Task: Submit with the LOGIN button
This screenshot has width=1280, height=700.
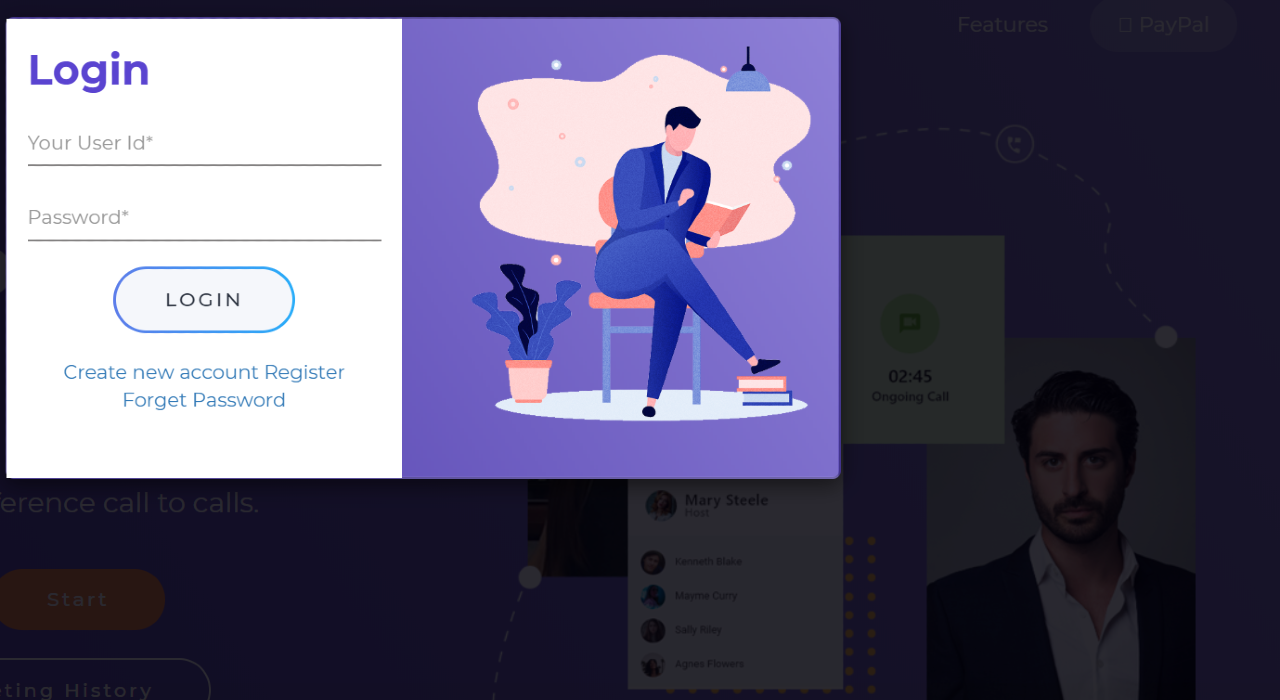Action: pos(204,299)
